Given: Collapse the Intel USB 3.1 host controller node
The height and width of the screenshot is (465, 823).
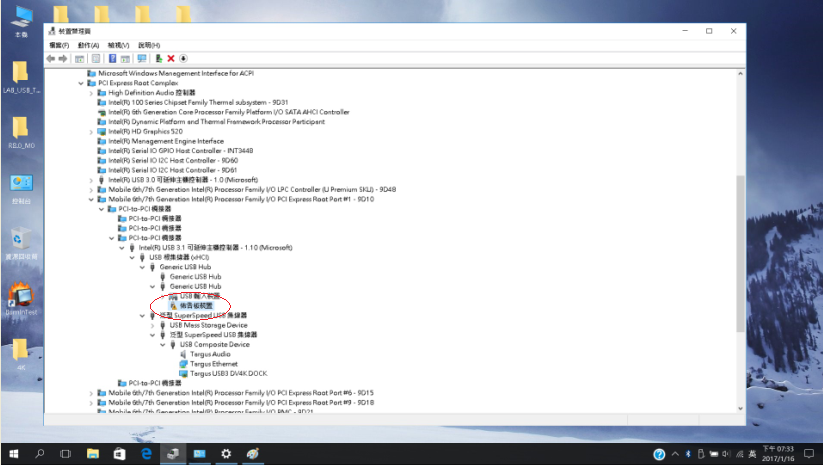Looking at the screenshot, I should click(122, 248).
